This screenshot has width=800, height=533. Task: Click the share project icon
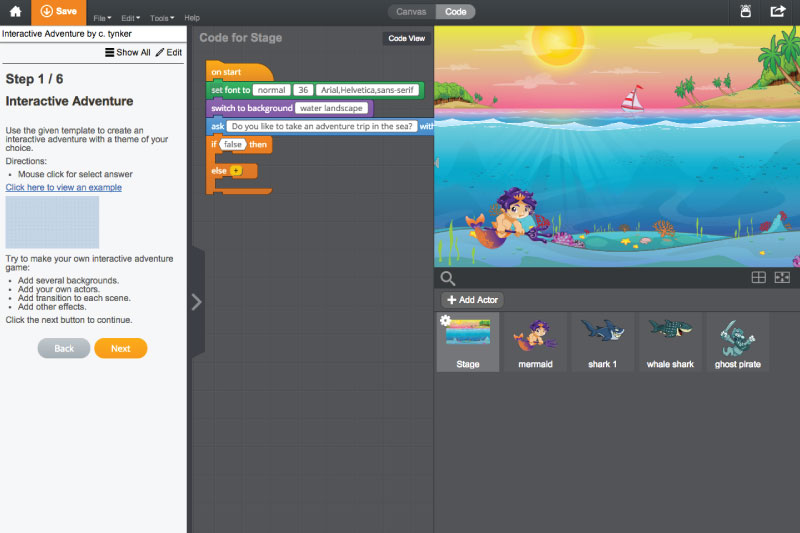[x=778, y=11]
